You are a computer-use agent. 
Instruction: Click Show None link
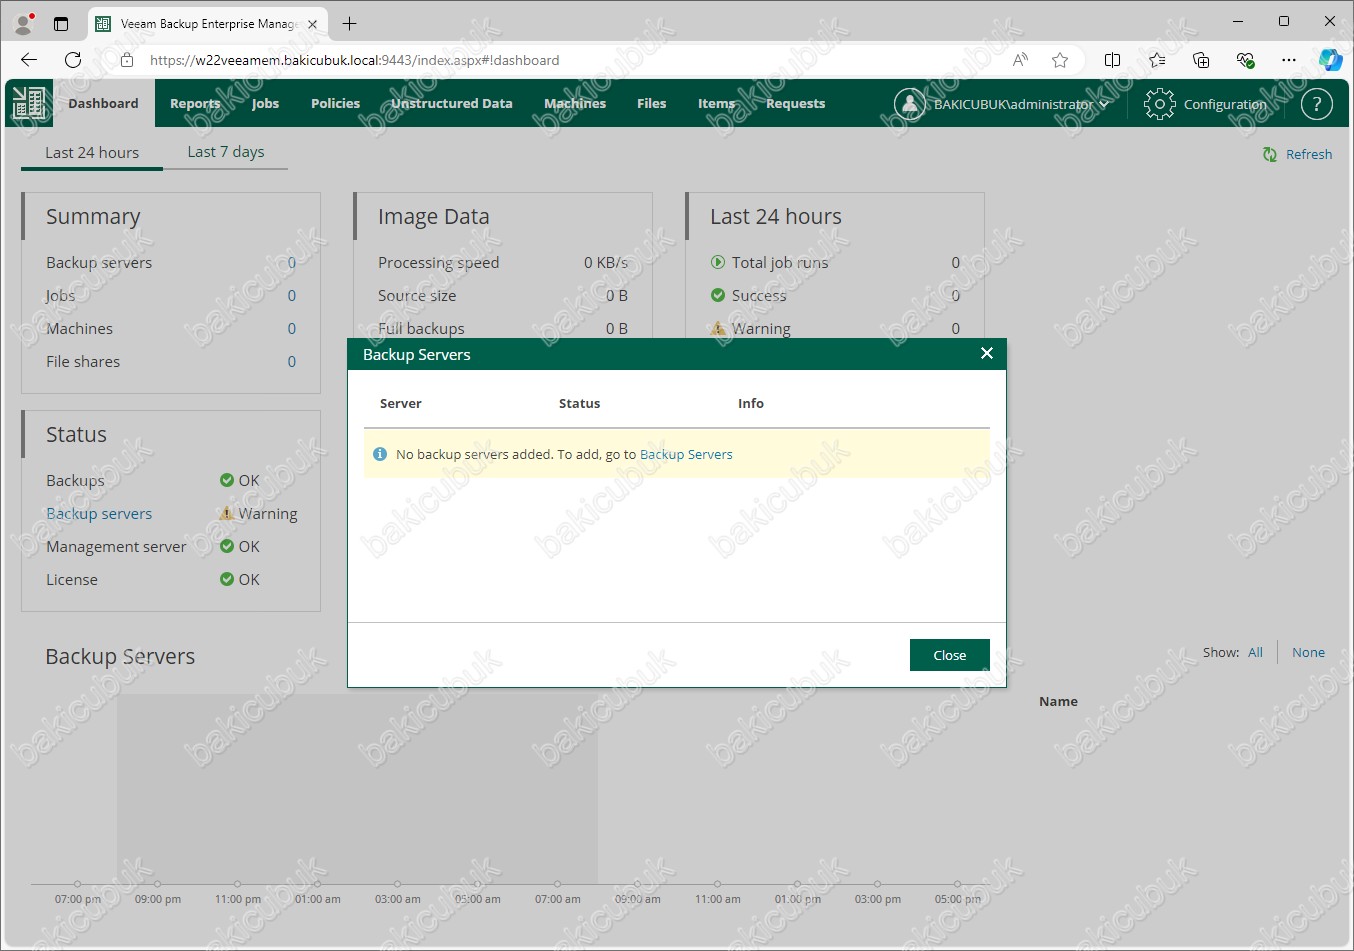(1308, 652)
